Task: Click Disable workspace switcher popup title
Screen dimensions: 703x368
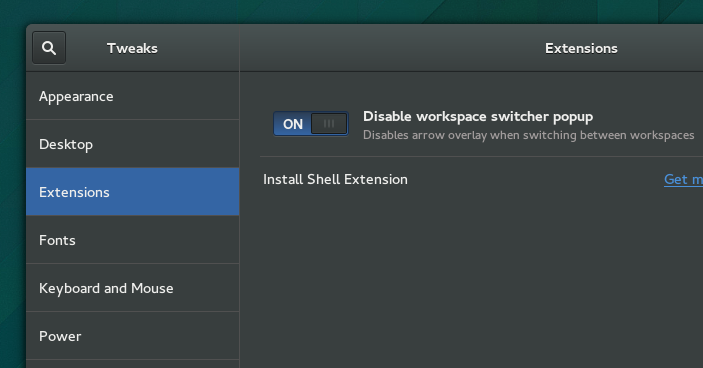Action: [478, 117]
